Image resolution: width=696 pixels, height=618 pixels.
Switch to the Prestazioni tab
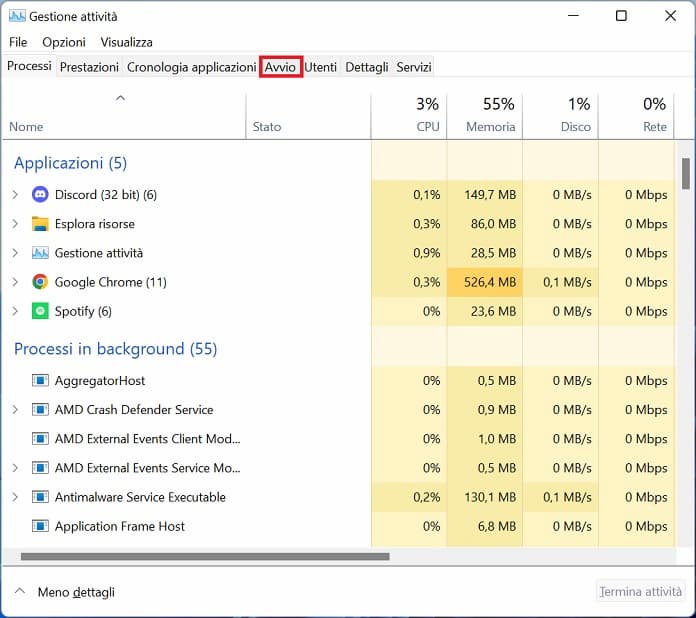(x=89, y=67)
